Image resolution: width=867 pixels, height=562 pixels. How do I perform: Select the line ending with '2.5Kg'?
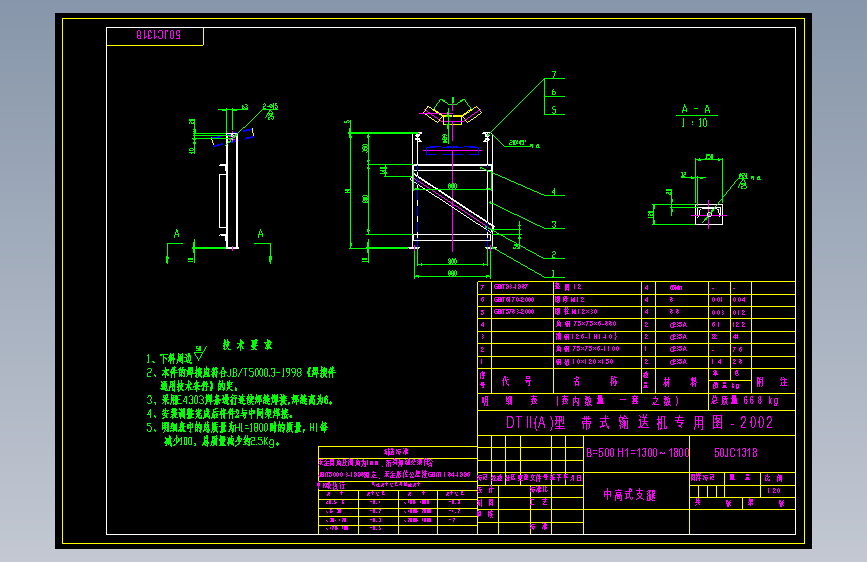pos(221,441)
